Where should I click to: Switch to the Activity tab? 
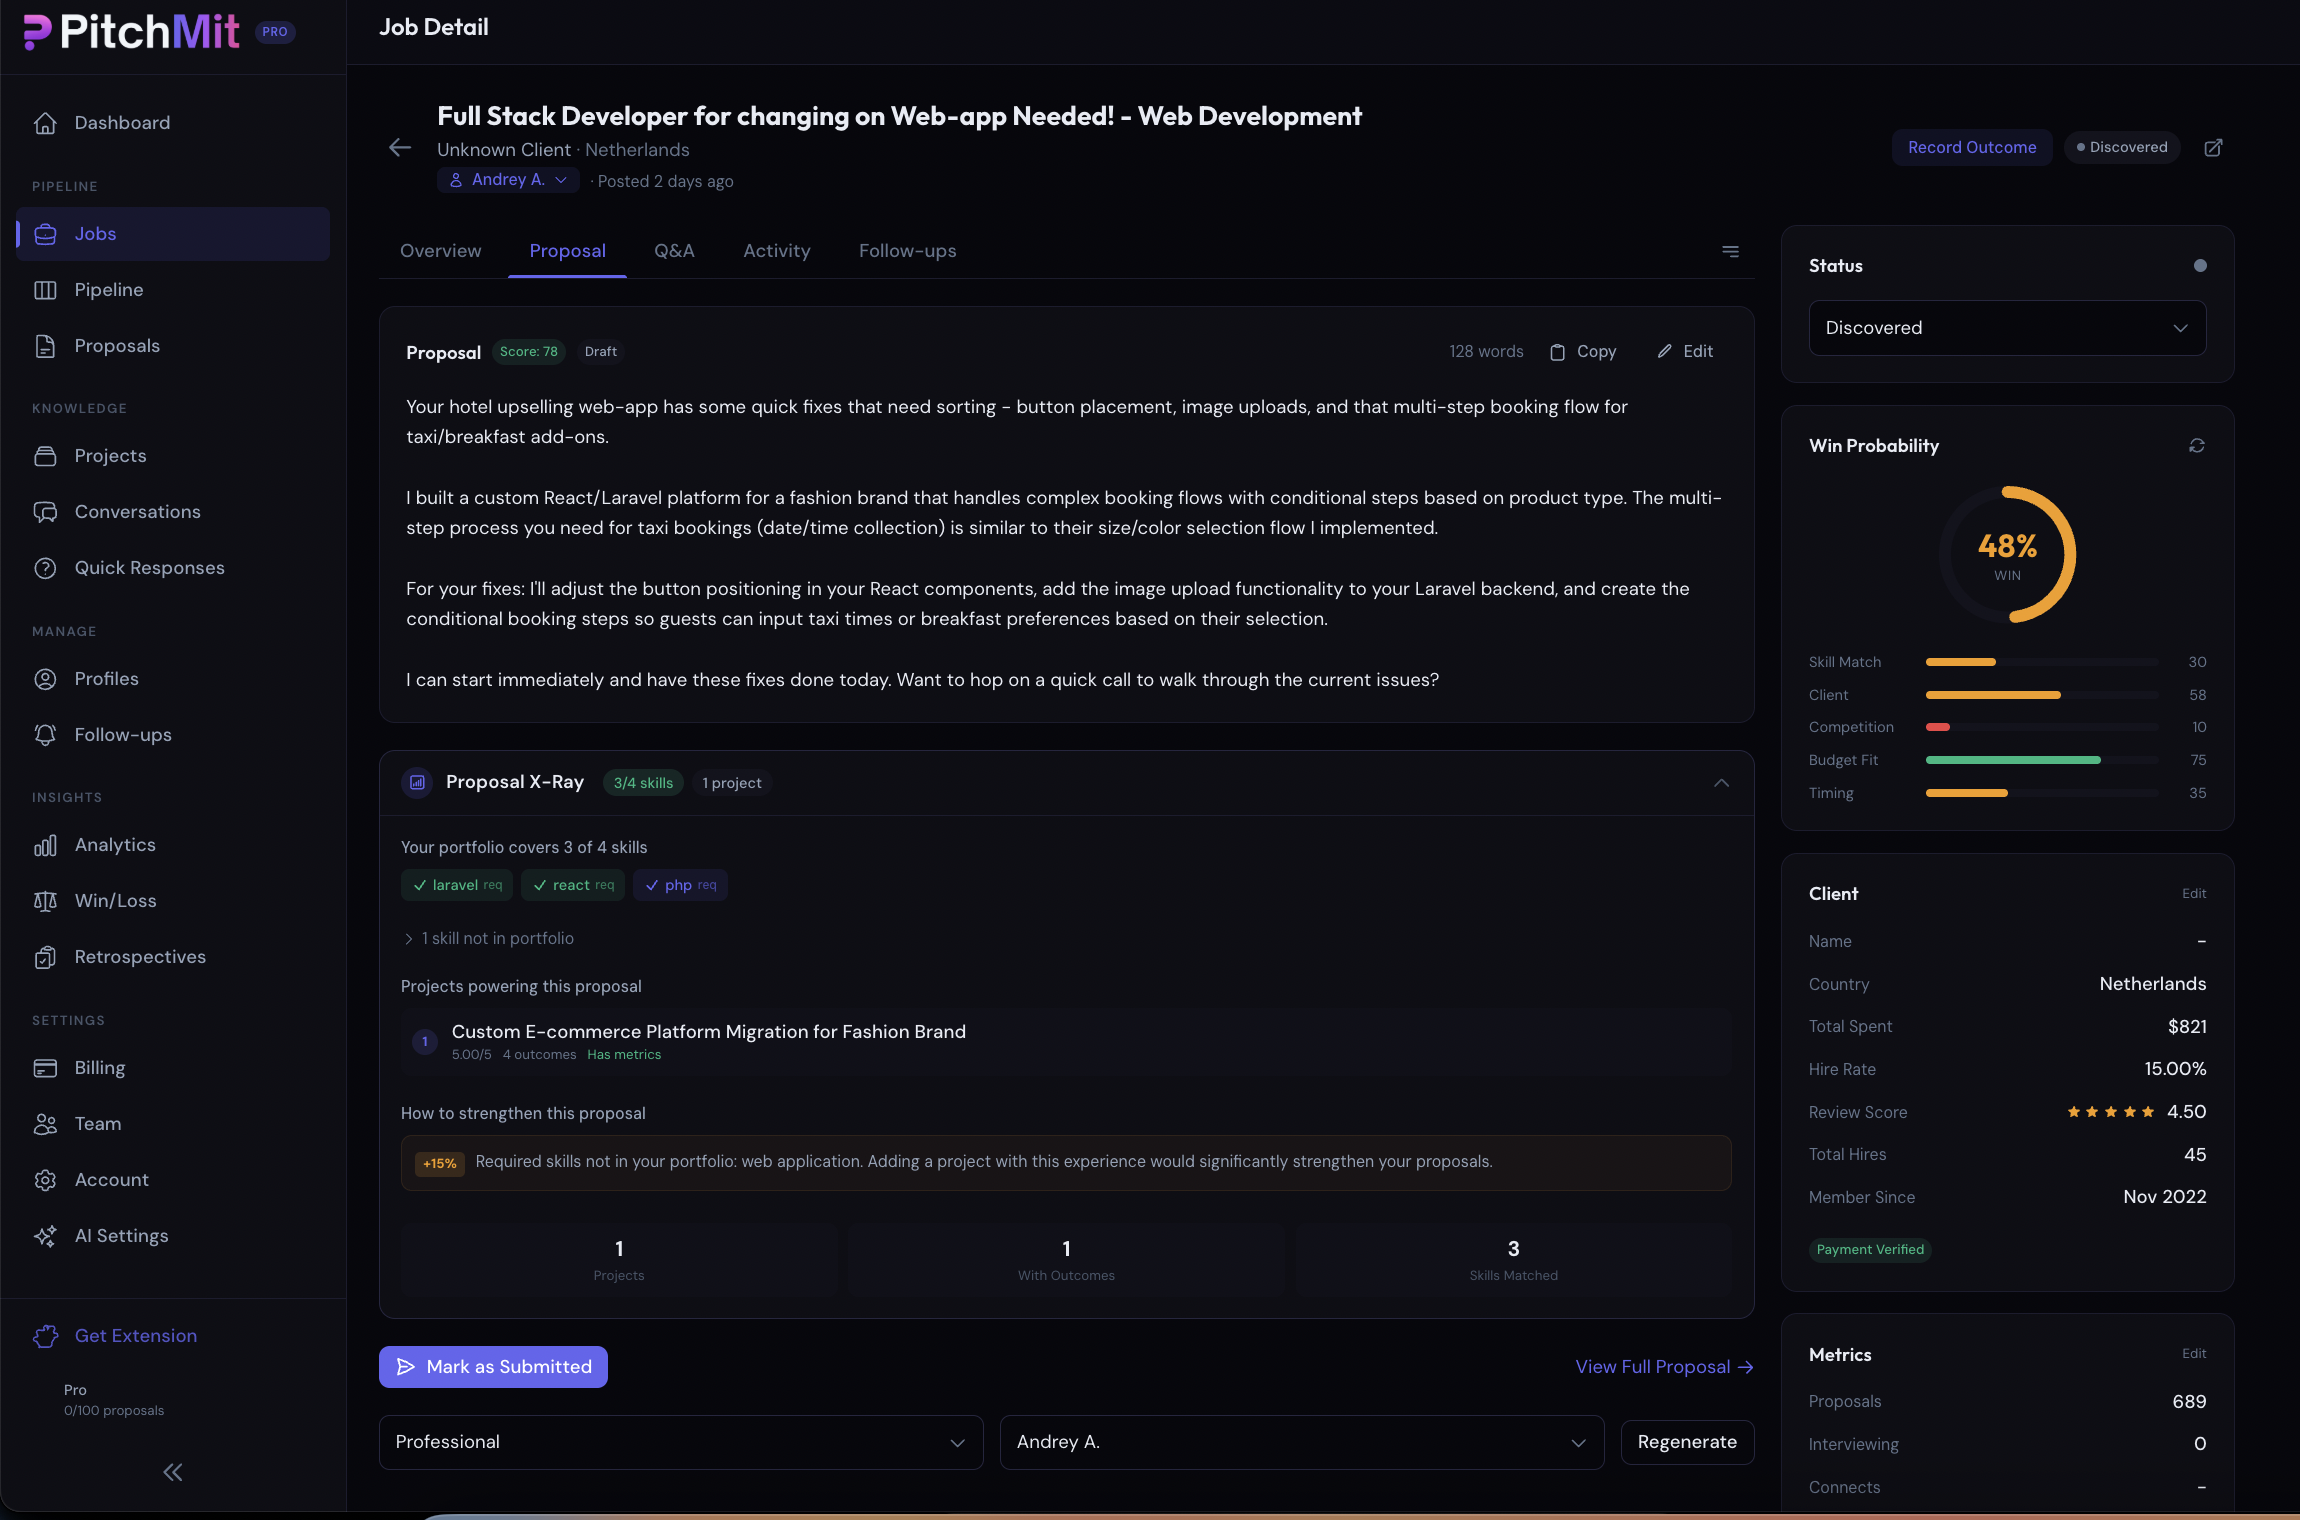776,251
